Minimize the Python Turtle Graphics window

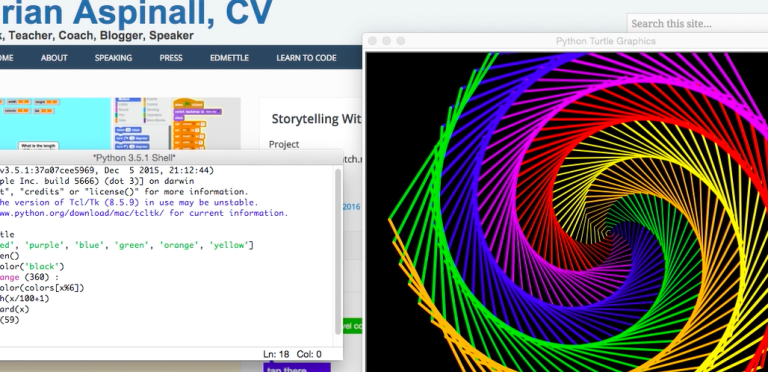386,41
